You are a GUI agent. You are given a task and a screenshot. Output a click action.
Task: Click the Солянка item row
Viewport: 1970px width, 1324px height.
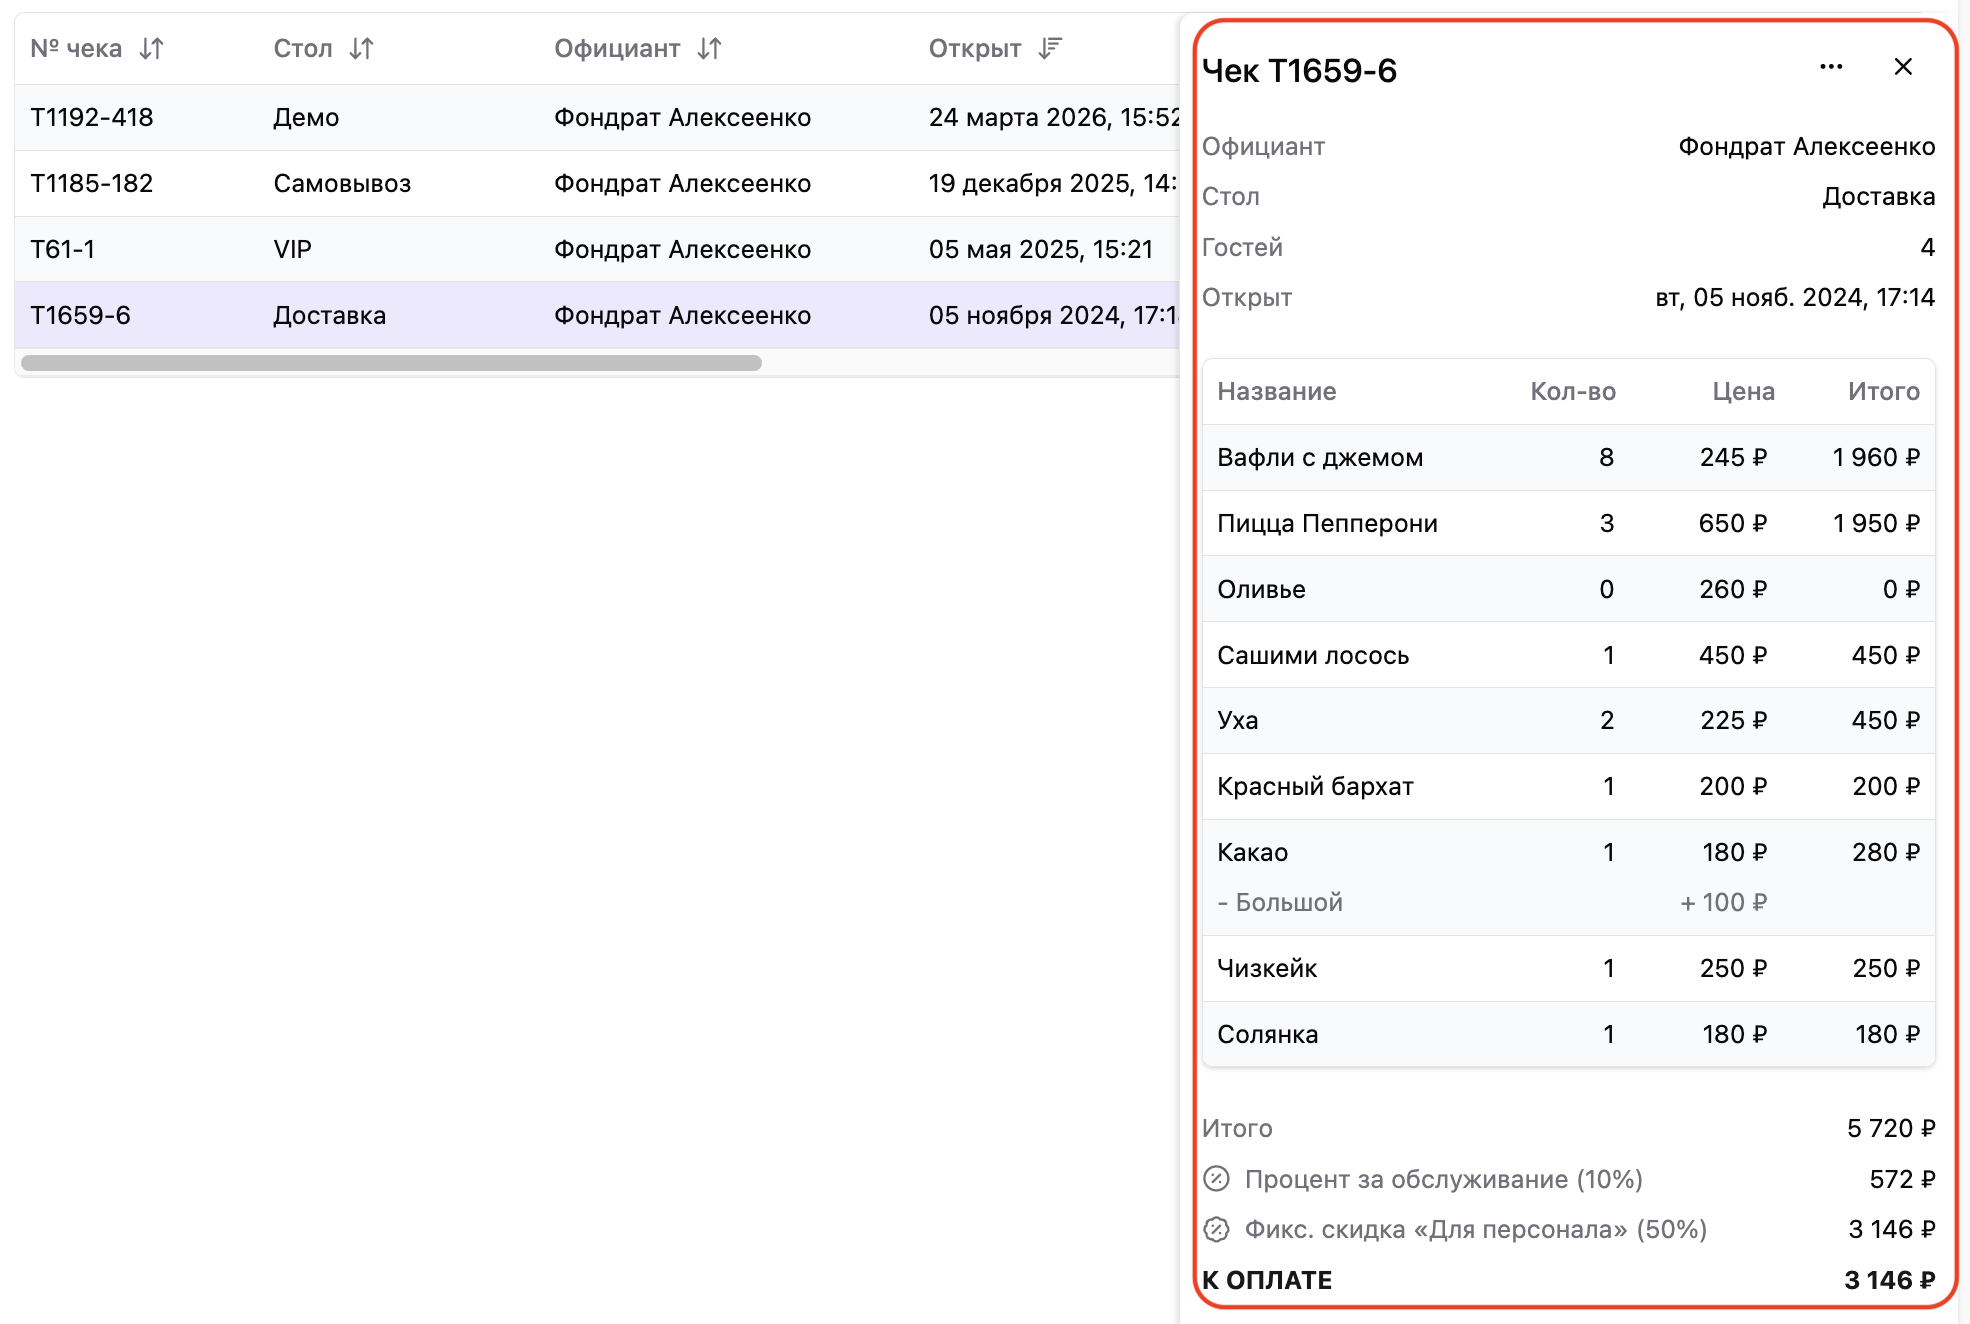pos(1568,1034)
